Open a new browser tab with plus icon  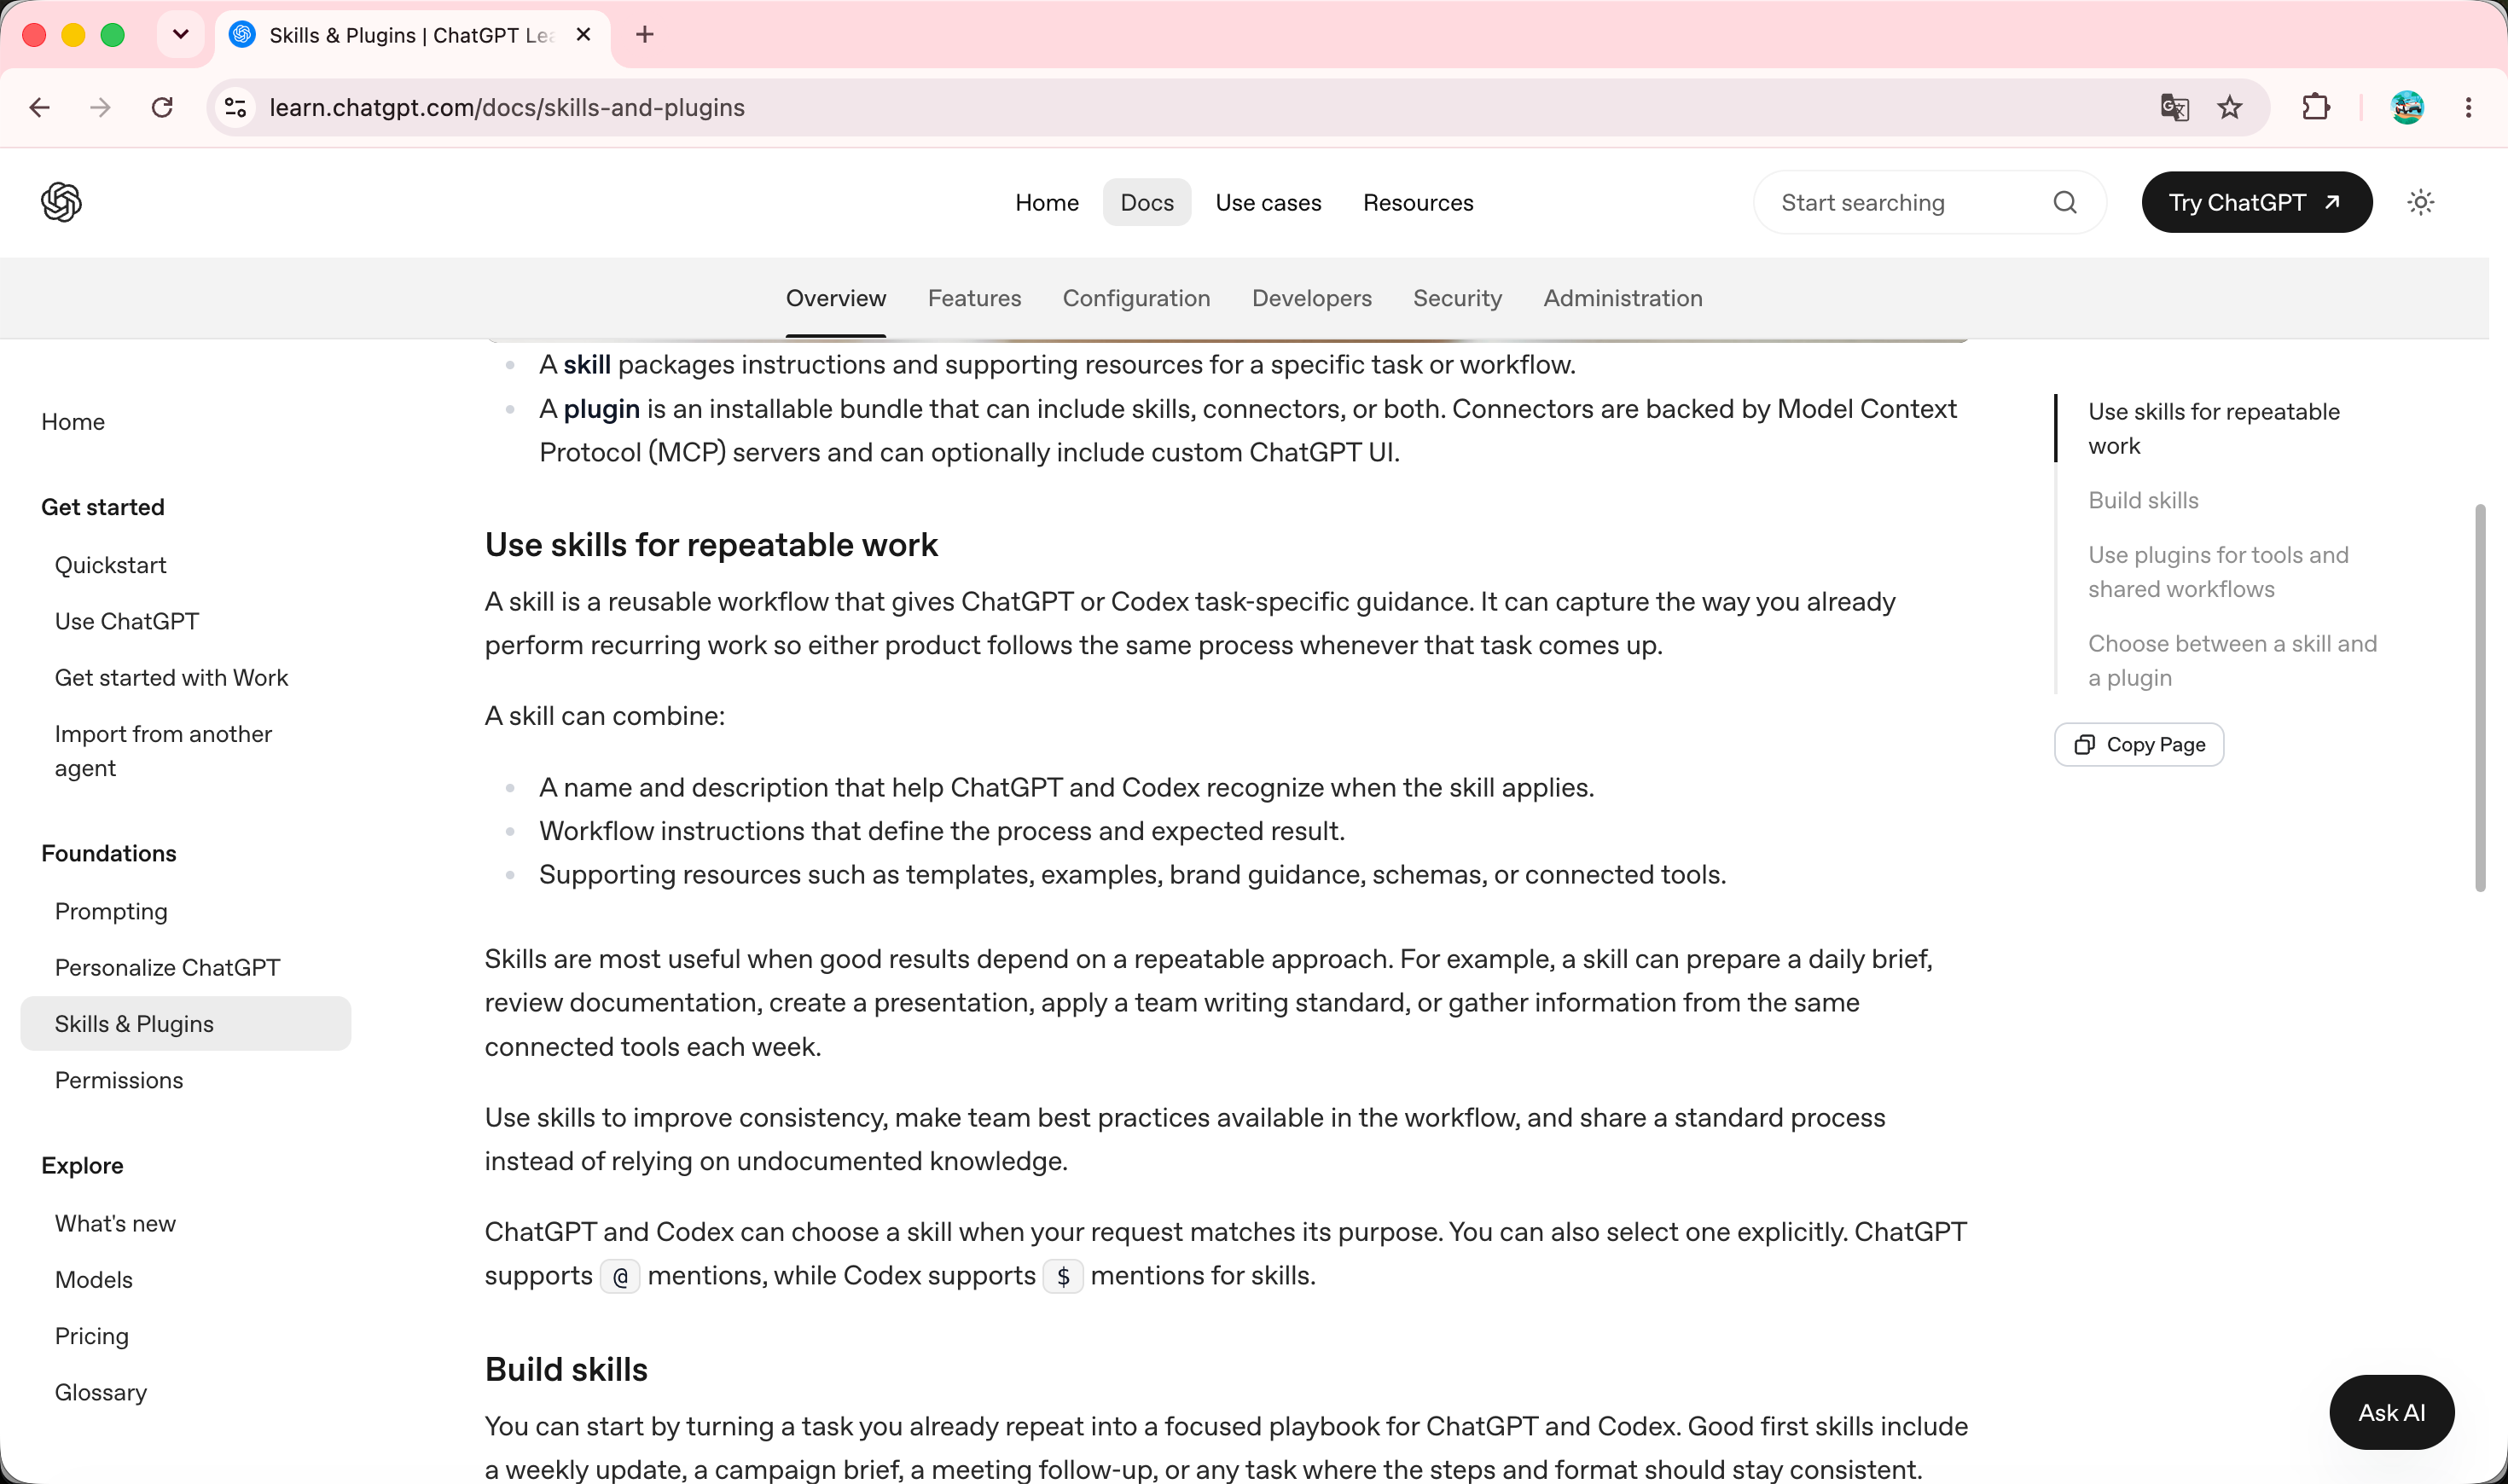(645, 35)
